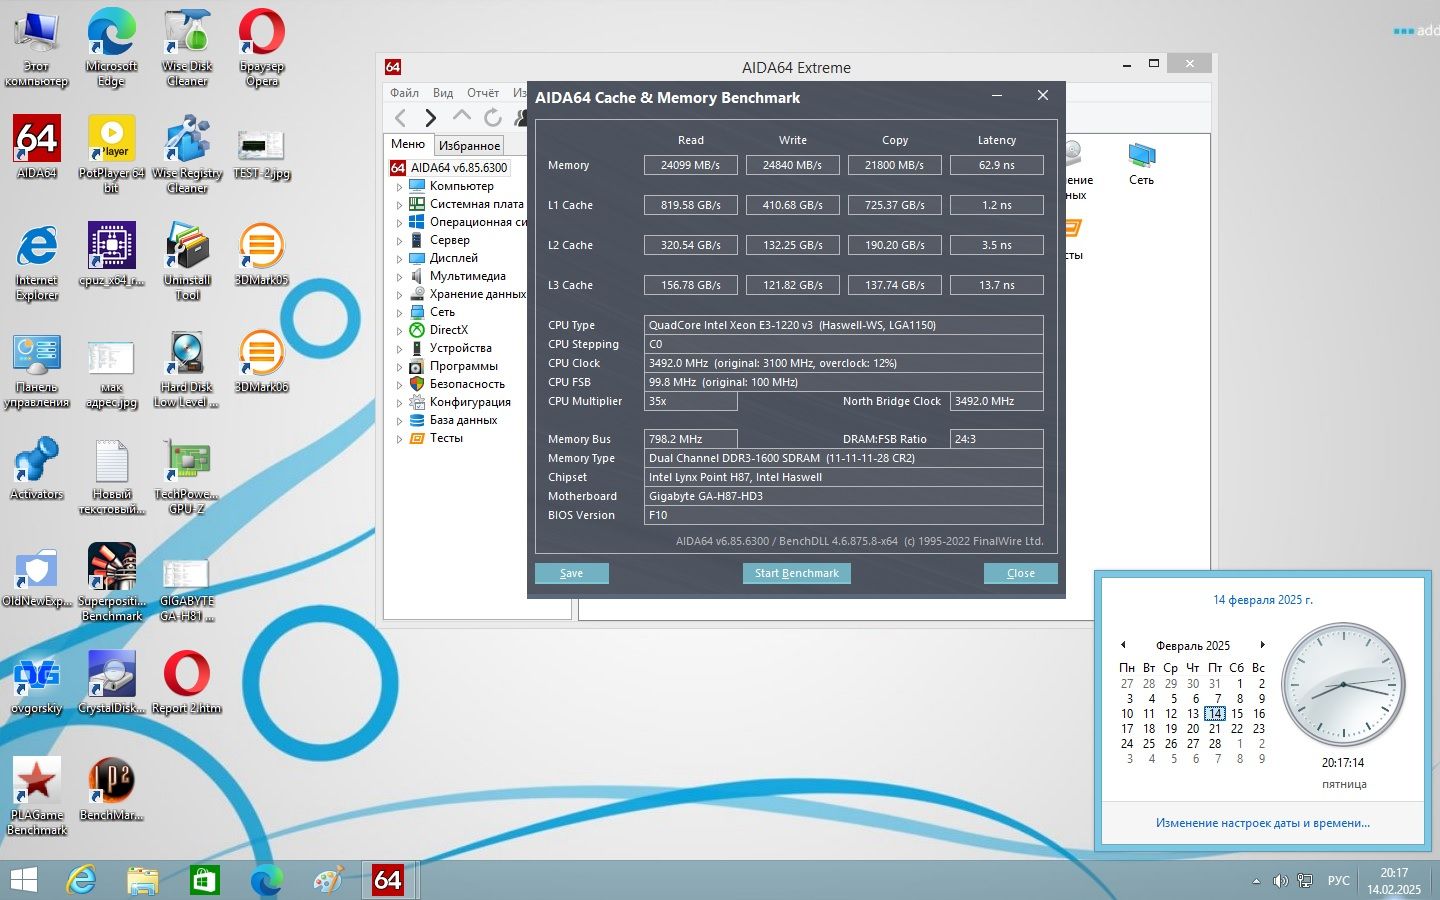
Task: Open Wise Registry Cleaner desktop icon
Action: tap(187, 154)
